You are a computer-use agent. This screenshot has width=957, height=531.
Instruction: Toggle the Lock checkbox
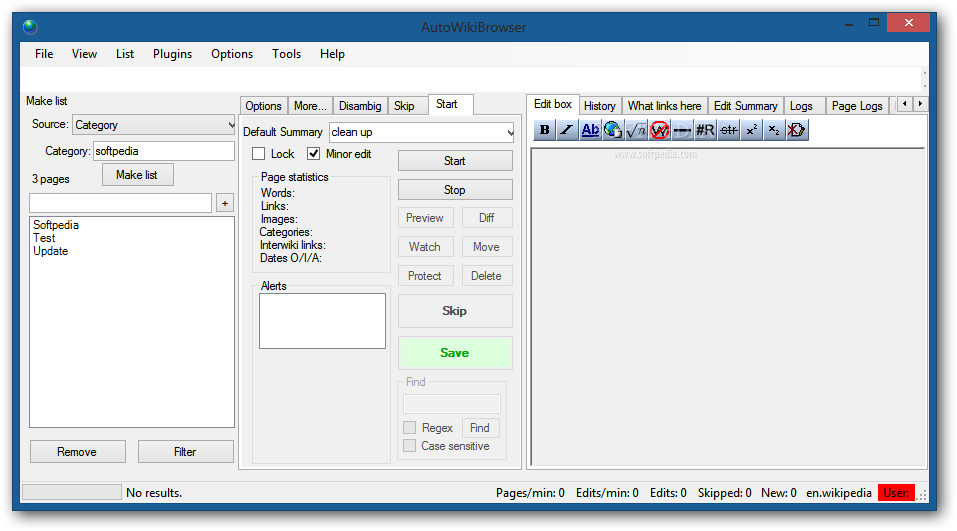(259, 154)
